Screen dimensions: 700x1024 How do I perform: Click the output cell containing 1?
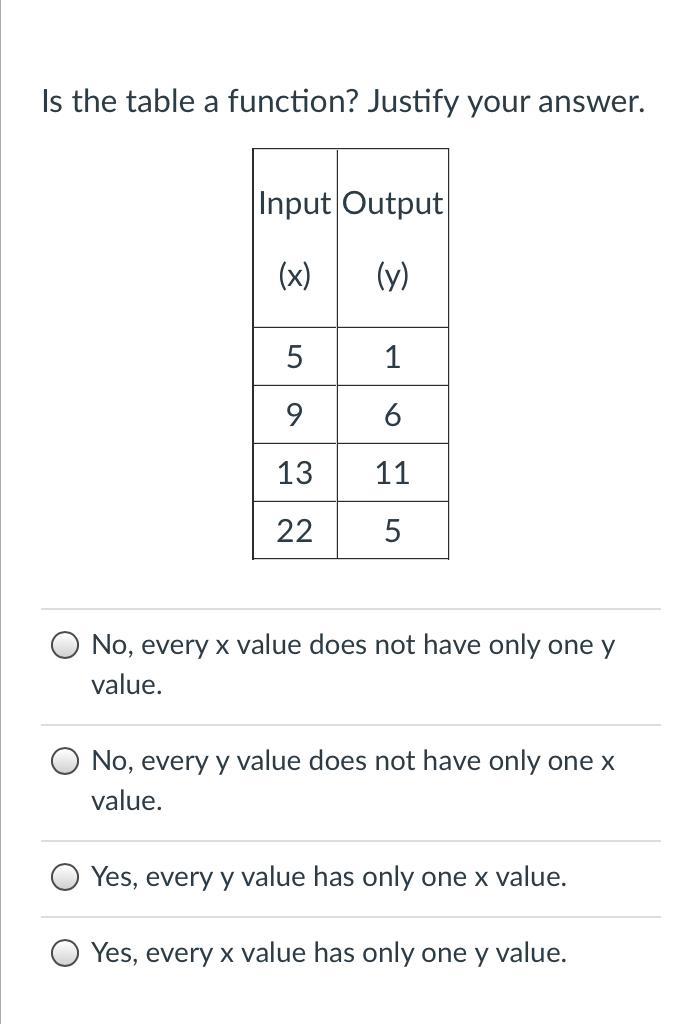392,357
